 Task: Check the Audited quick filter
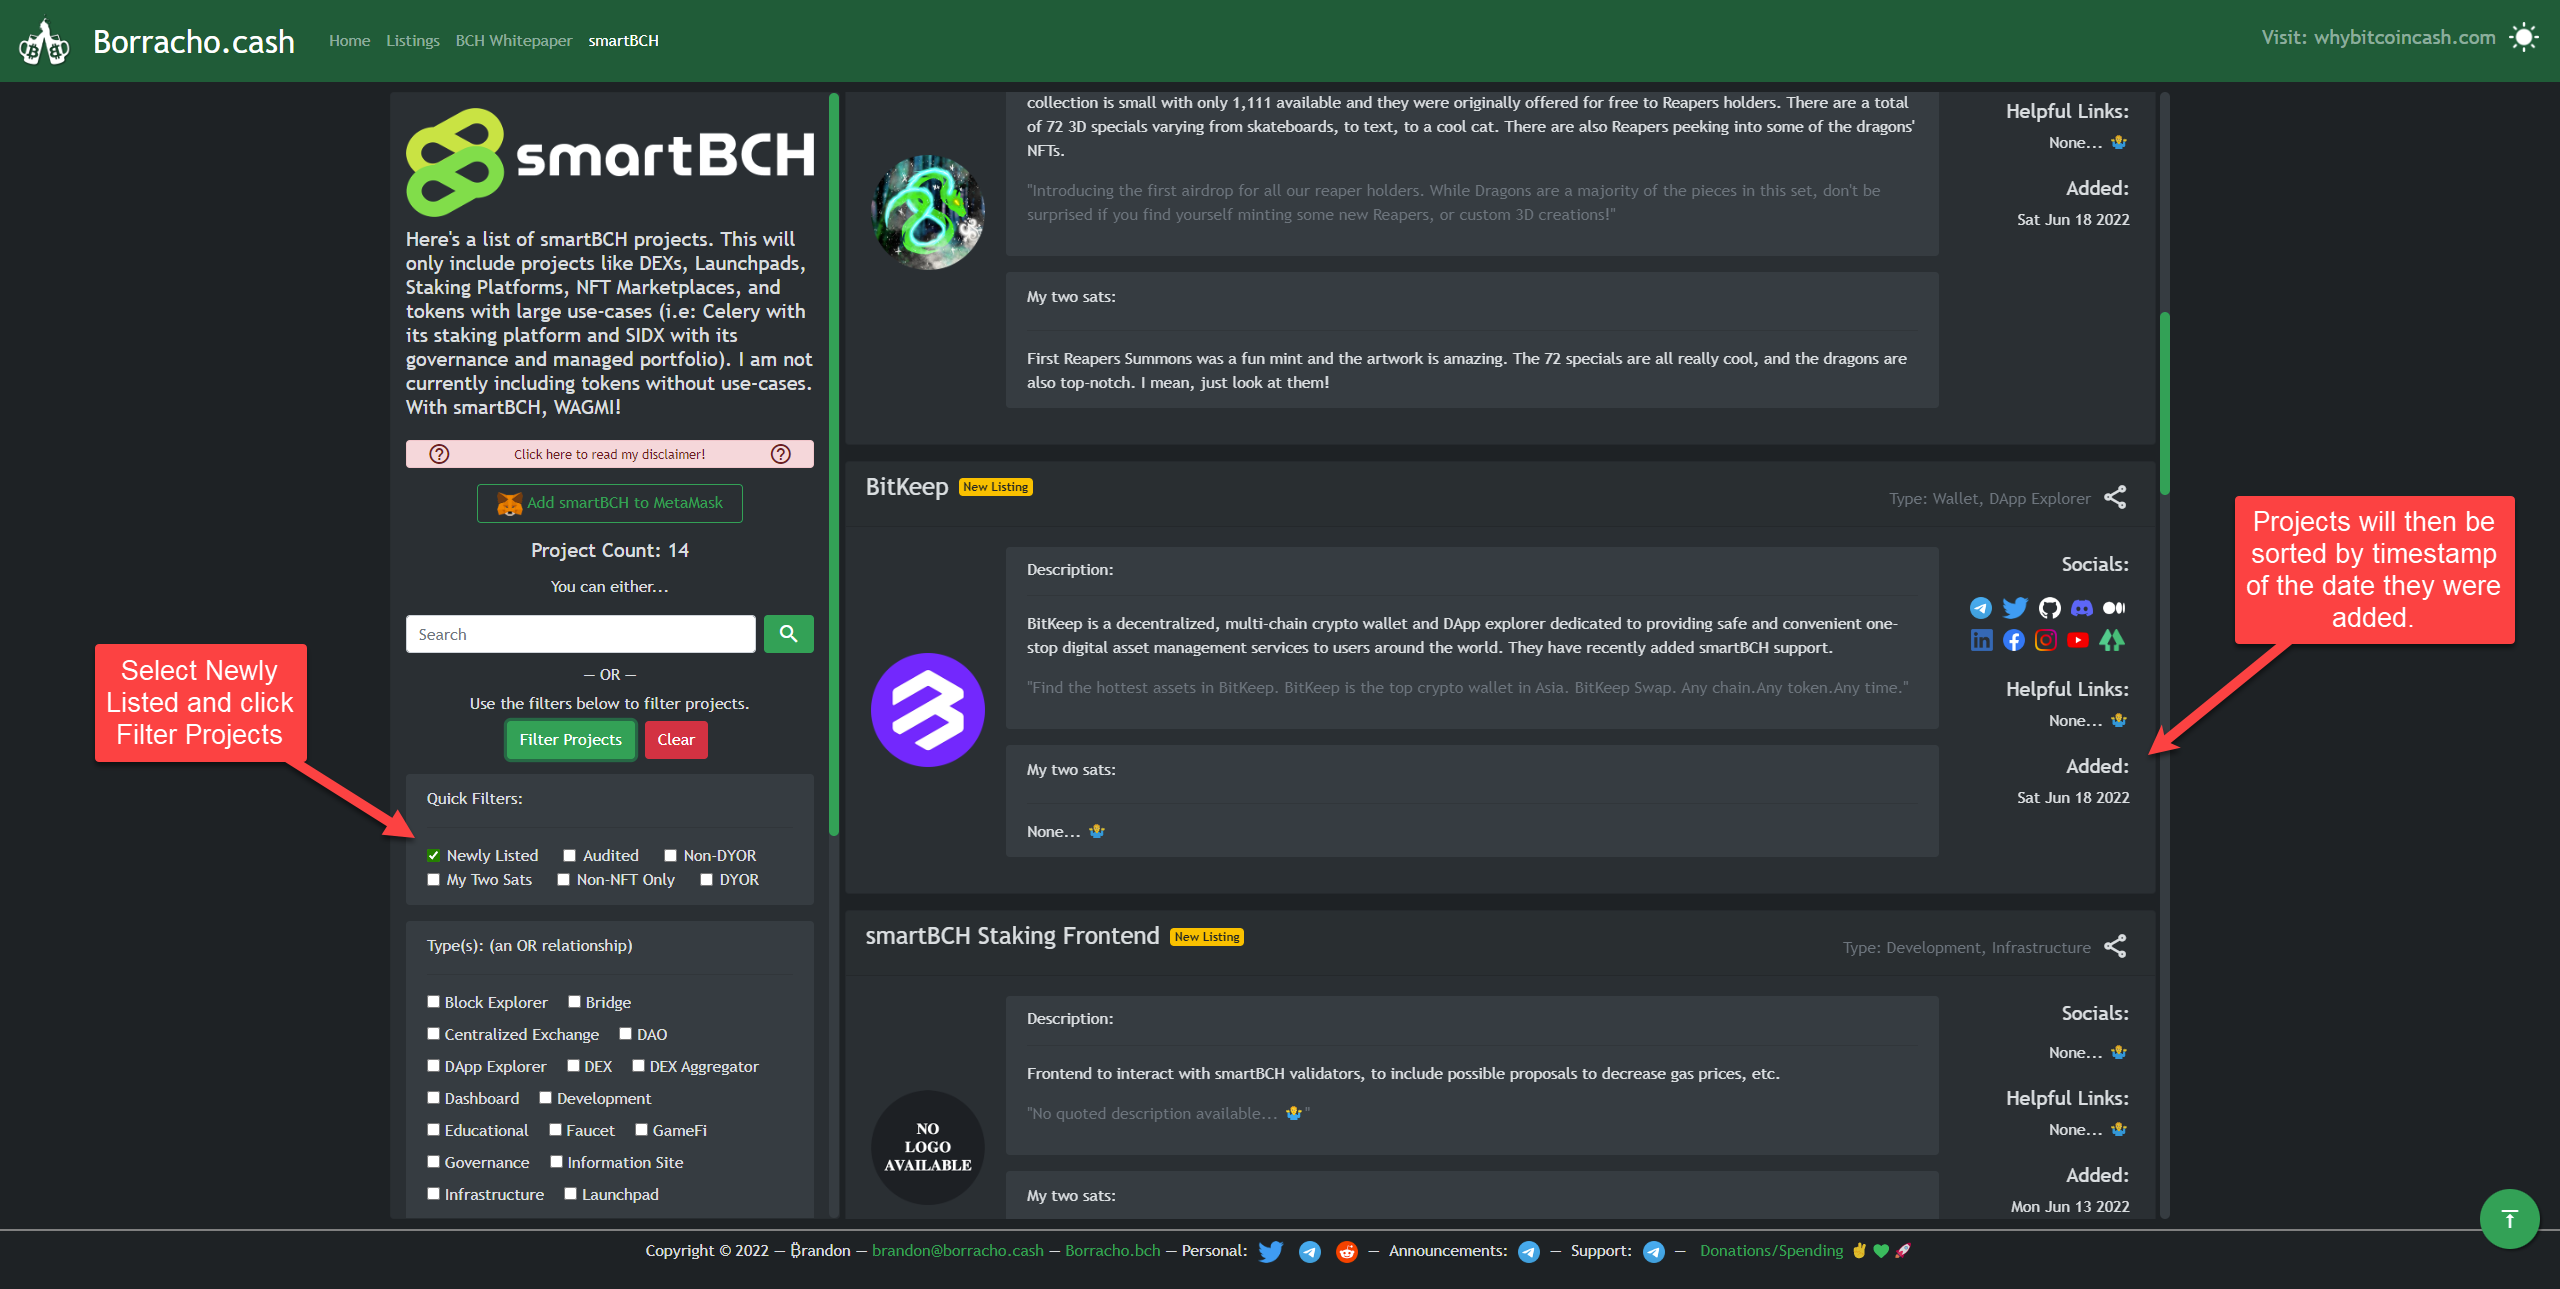tap(569, 856)
